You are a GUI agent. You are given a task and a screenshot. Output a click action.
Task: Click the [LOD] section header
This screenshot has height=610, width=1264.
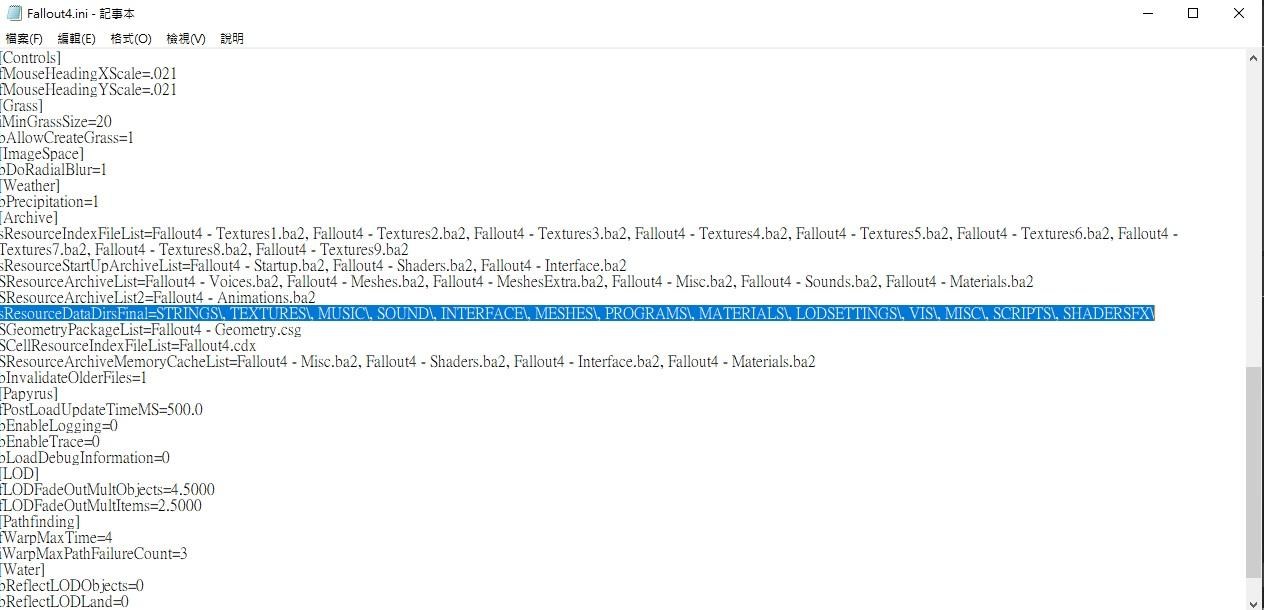20,474
